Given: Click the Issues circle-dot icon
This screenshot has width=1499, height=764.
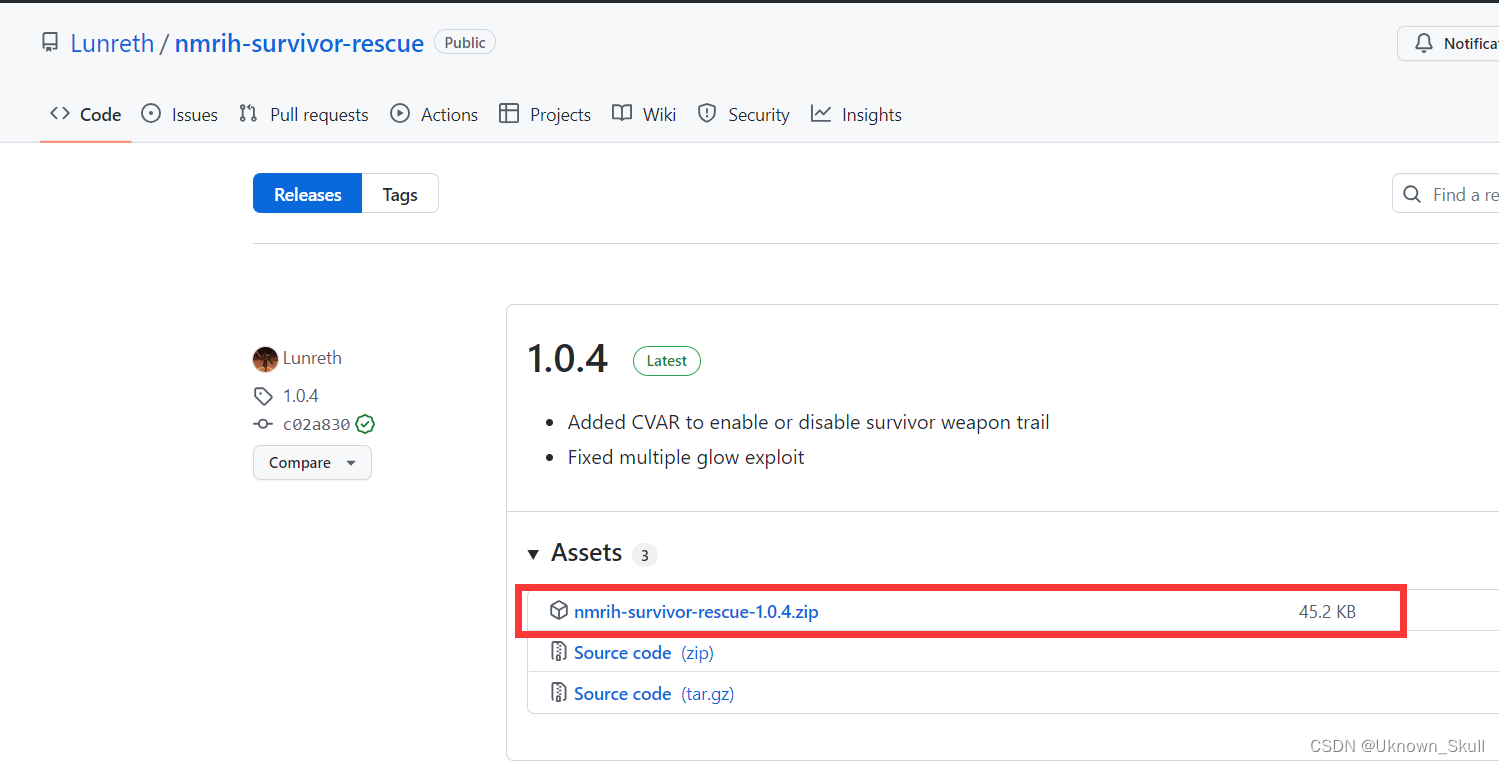Looking at the screenshot, I should (151, 114).
